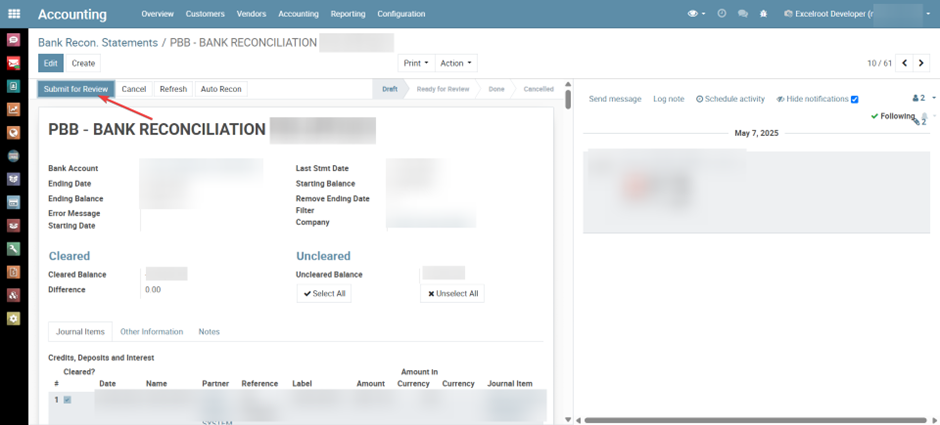This screenshot has height=425, width=940.
Task: Open the dark red stack app sidebar icon
Action: (x=13, y=225)
